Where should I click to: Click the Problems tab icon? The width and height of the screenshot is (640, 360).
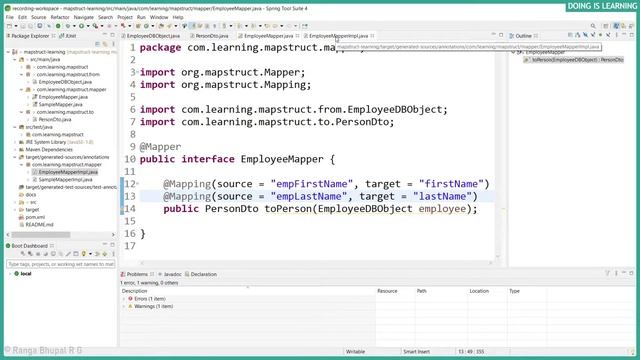pos(123,274)
